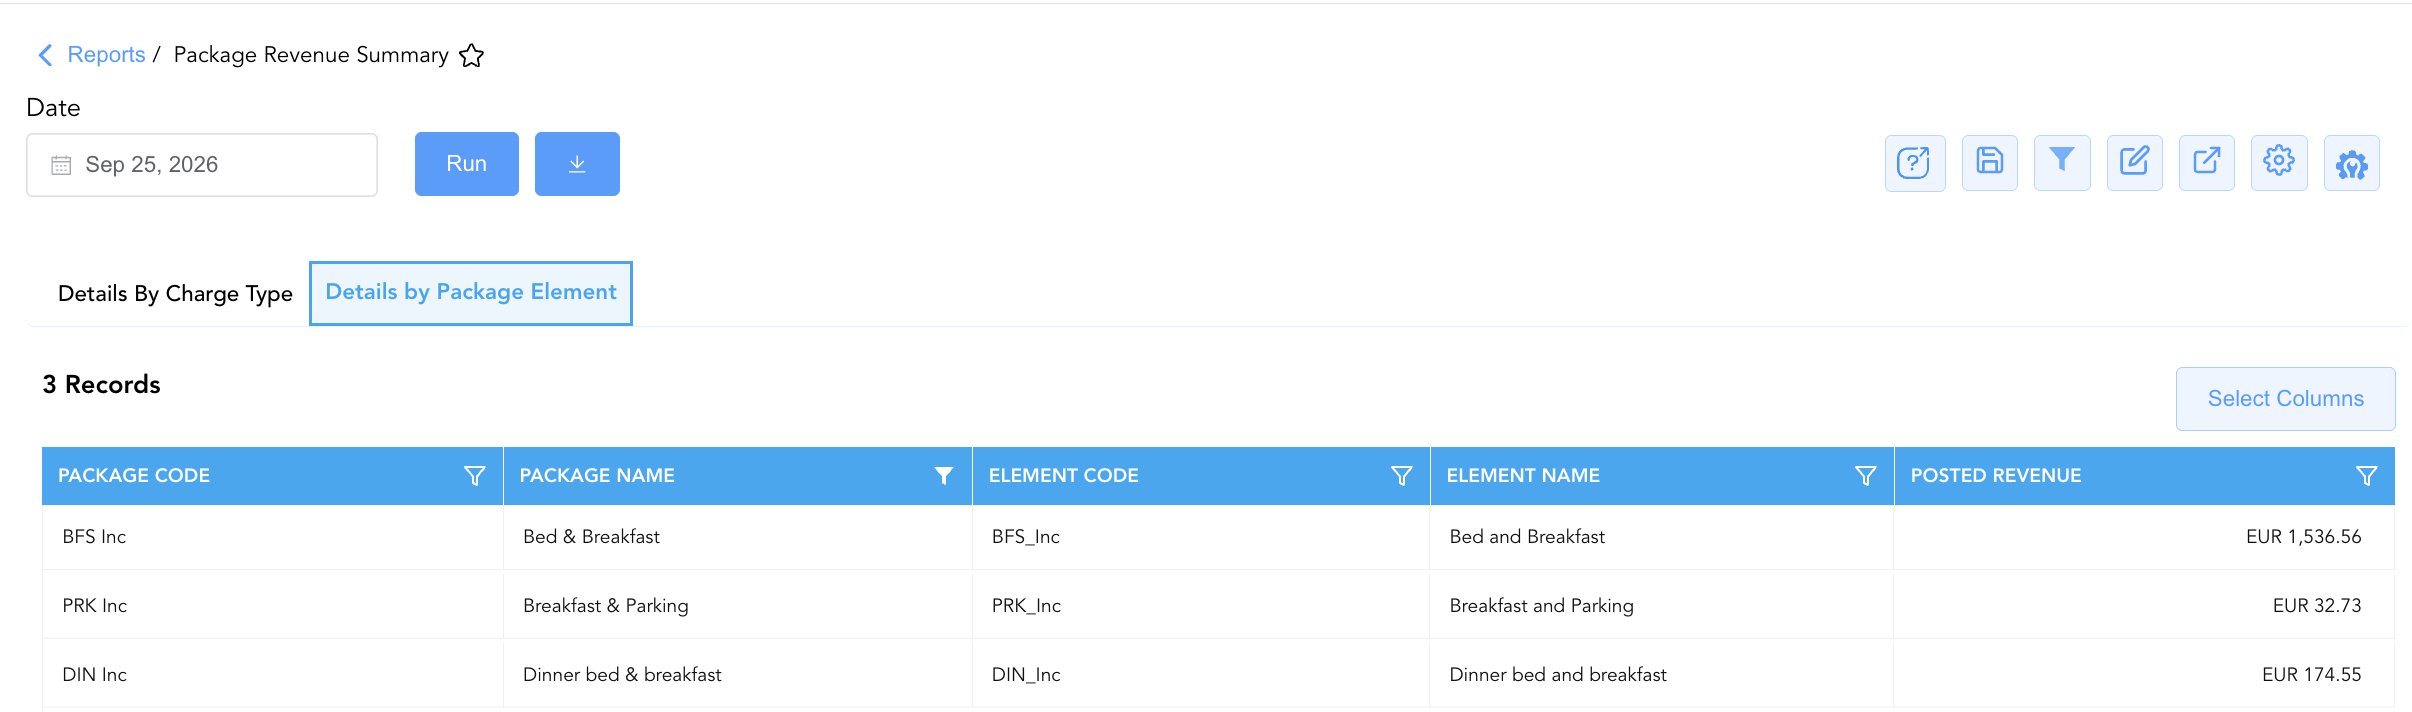
Task: Open the Element Code column filter
Action: (x=1401, y=476)
